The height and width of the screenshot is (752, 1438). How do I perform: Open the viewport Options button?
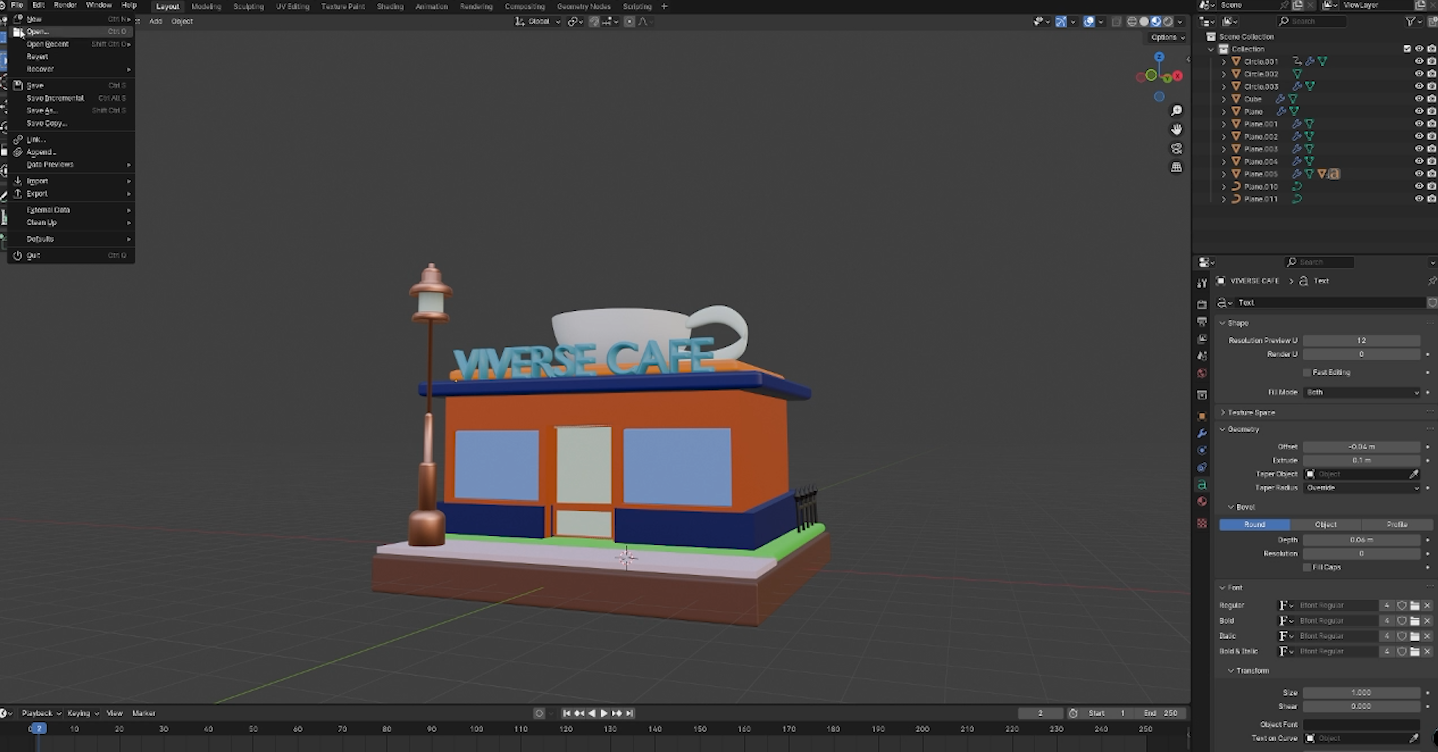pos(1164,37)
